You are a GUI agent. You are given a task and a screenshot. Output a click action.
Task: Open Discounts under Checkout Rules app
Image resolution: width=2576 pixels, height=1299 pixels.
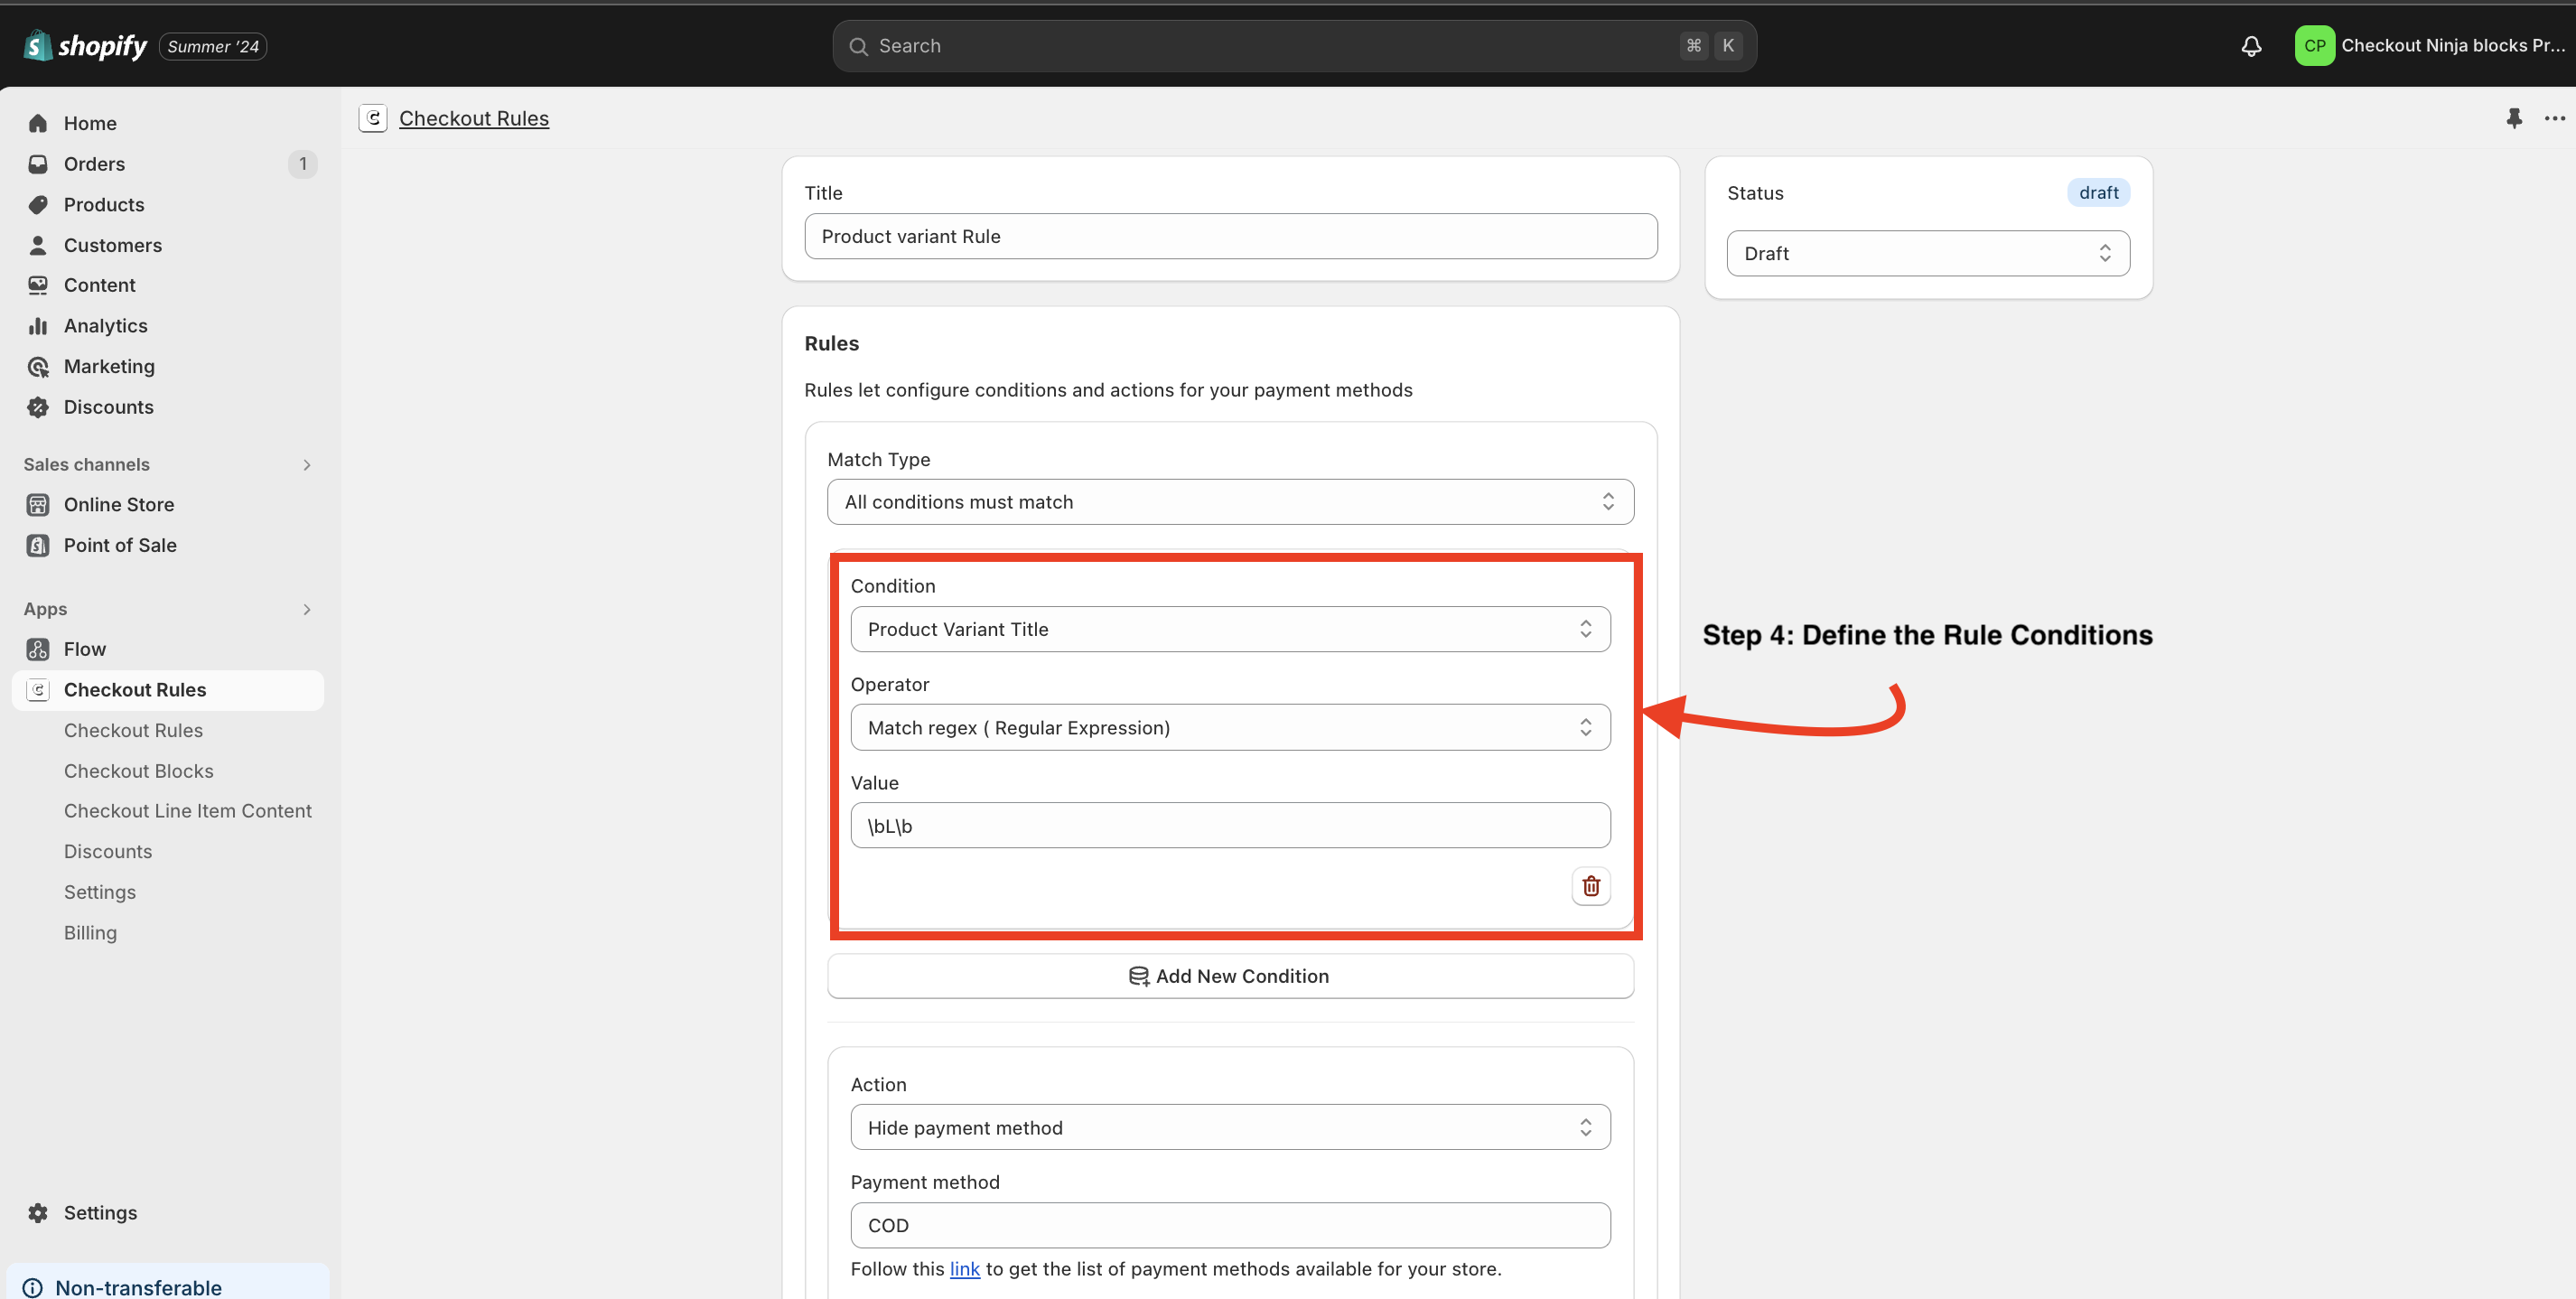click(x=108, y=851)
